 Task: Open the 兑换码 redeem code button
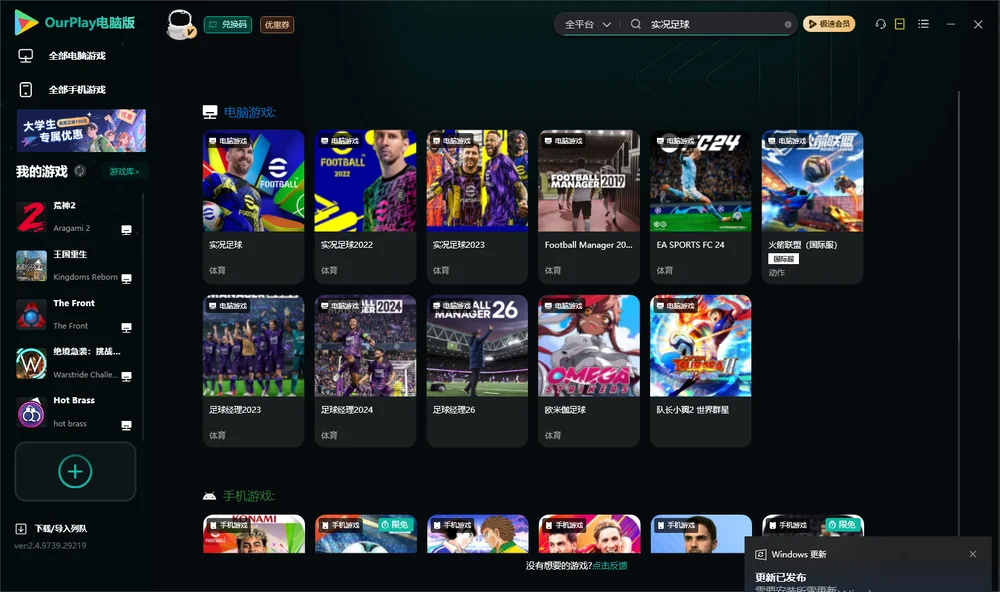point(228,24)
